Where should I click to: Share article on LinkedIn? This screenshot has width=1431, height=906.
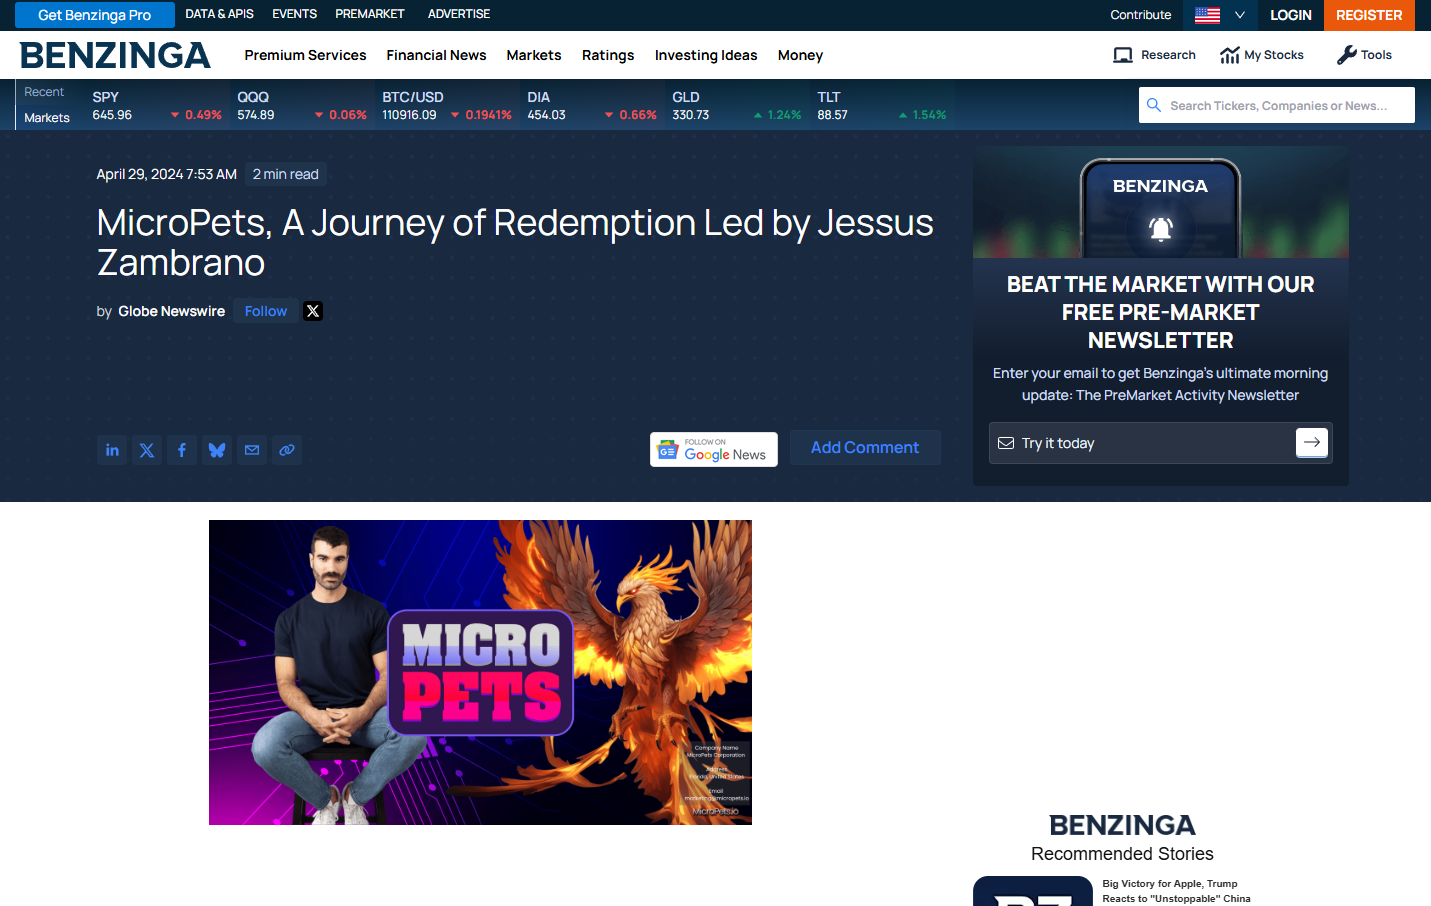[x=112, y=450]
